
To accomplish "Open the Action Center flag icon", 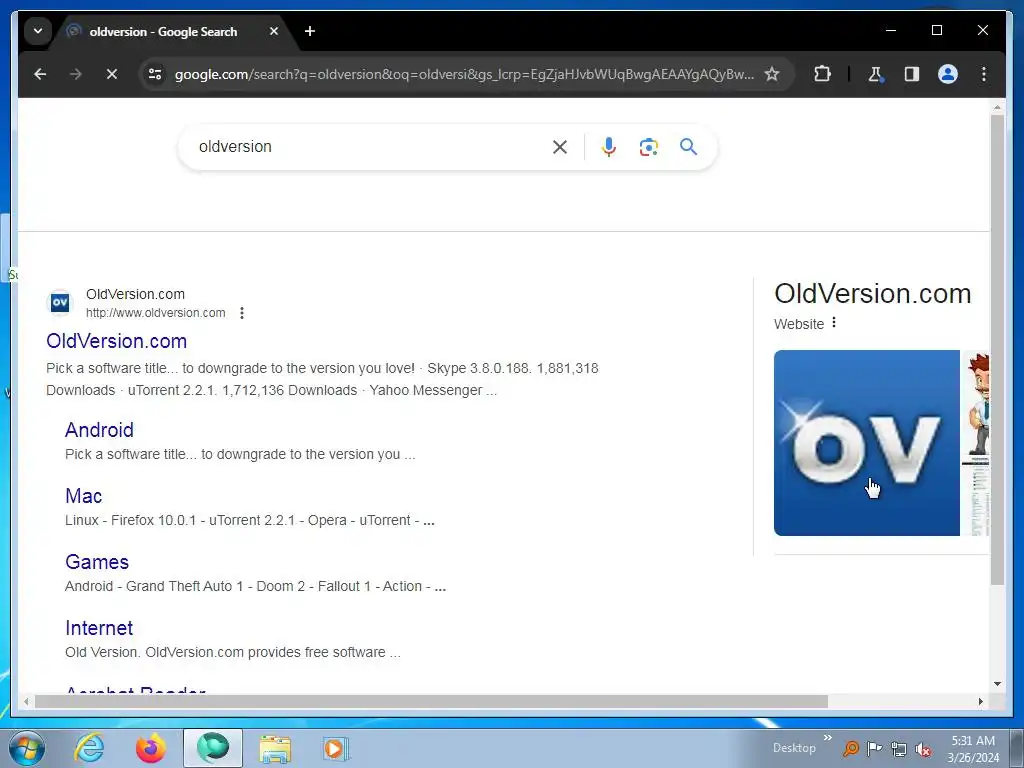I will (x=874, y=748).
